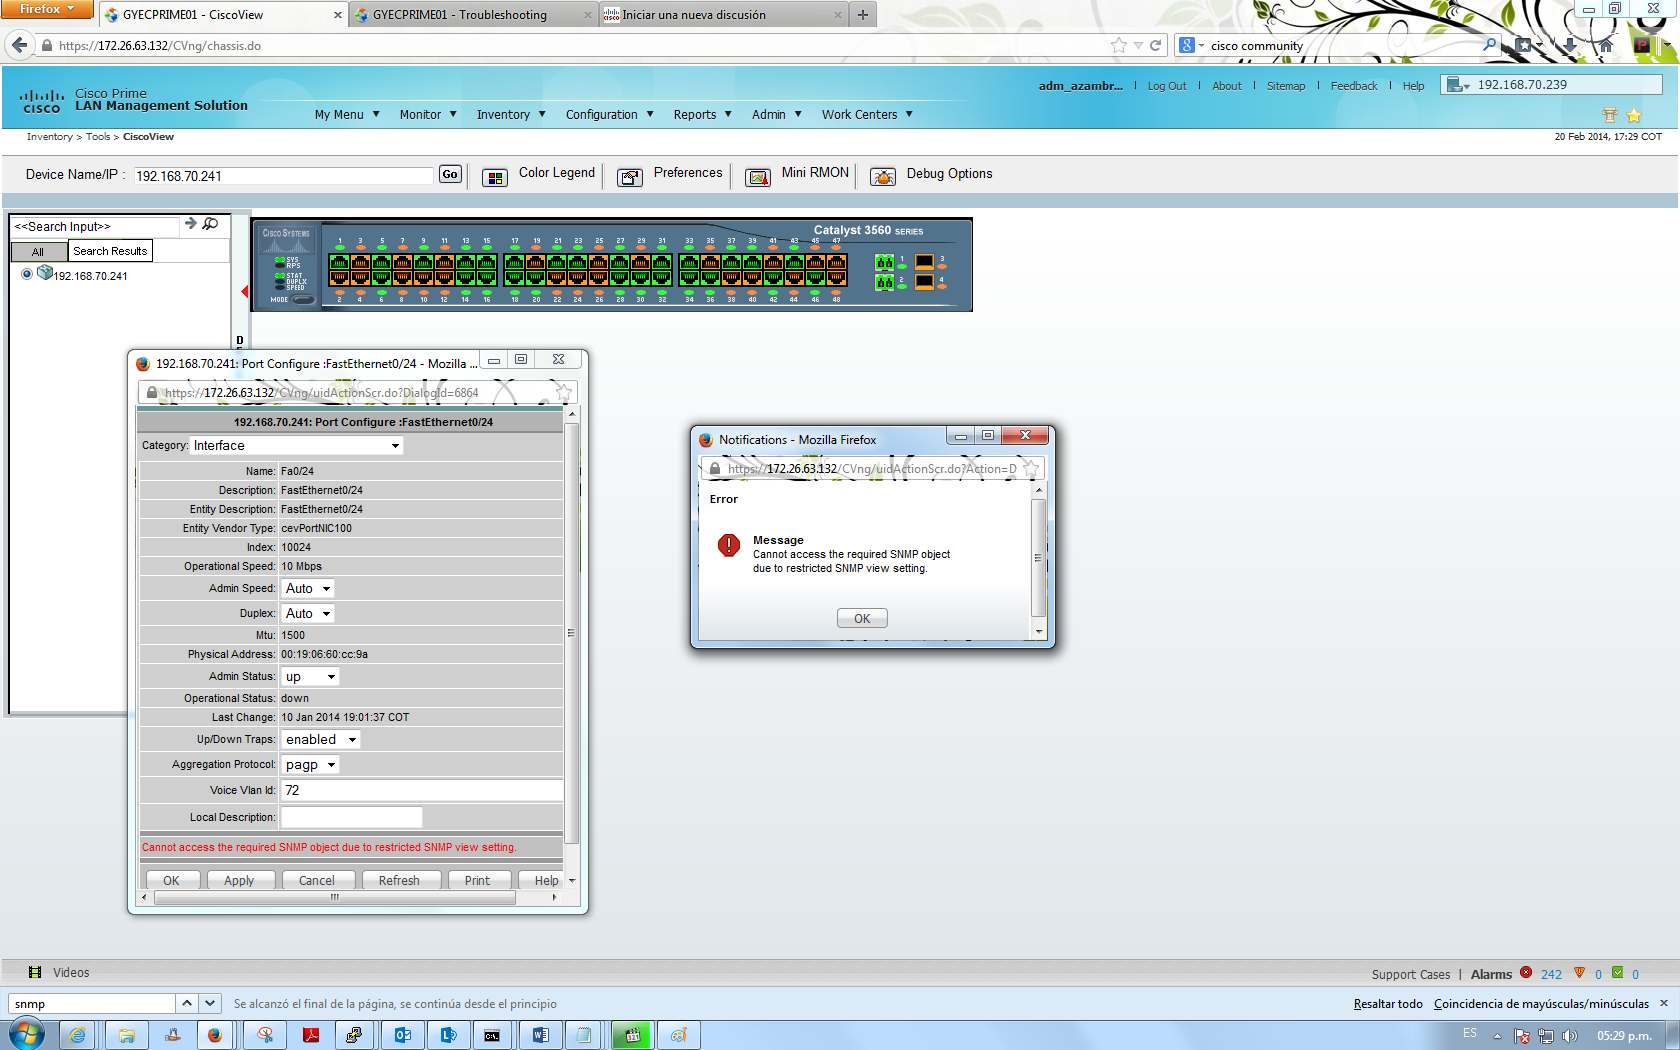Viewport: 1680px width, 1050px height.
Task: Open the Monitor menu
Action: [428, 115]
